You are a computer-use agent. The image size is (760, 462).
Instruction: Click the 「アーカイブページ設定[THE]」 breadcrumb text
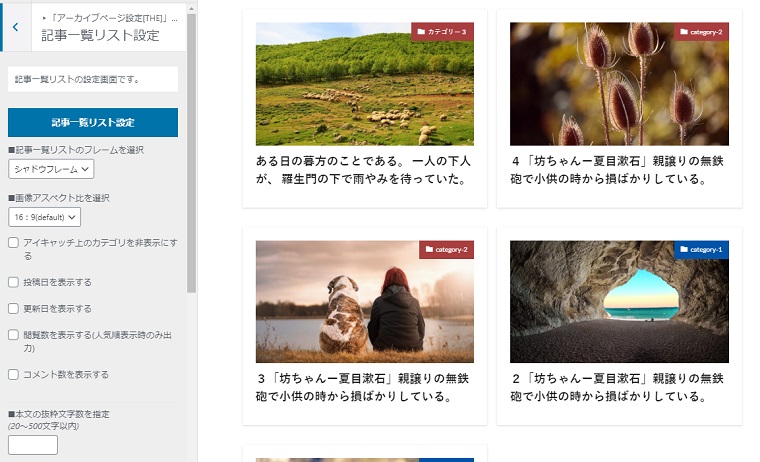click(x=110, y=18)
